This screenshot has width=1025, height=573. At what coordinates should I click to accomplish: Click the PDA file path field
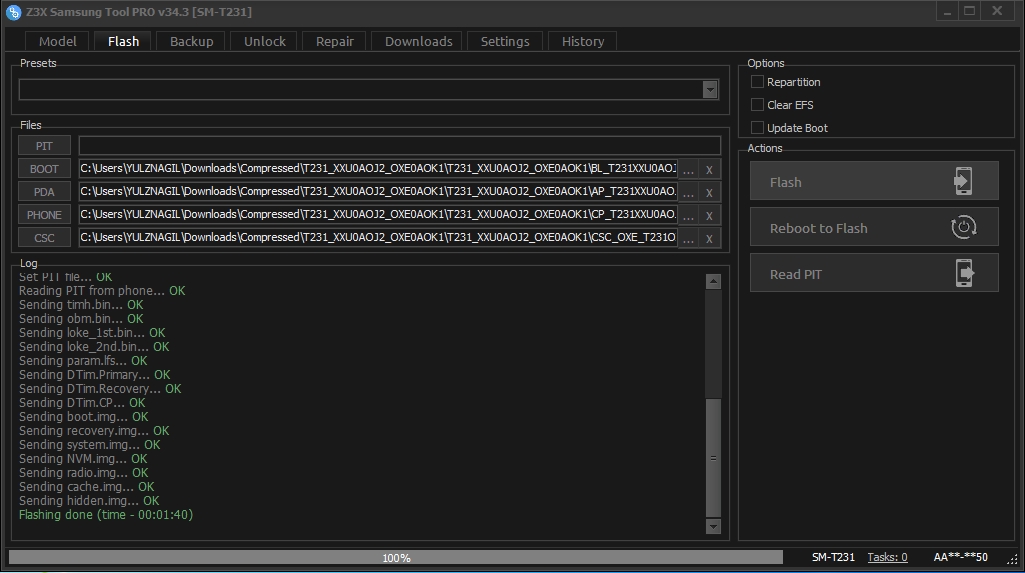click(x=378, y=191)
